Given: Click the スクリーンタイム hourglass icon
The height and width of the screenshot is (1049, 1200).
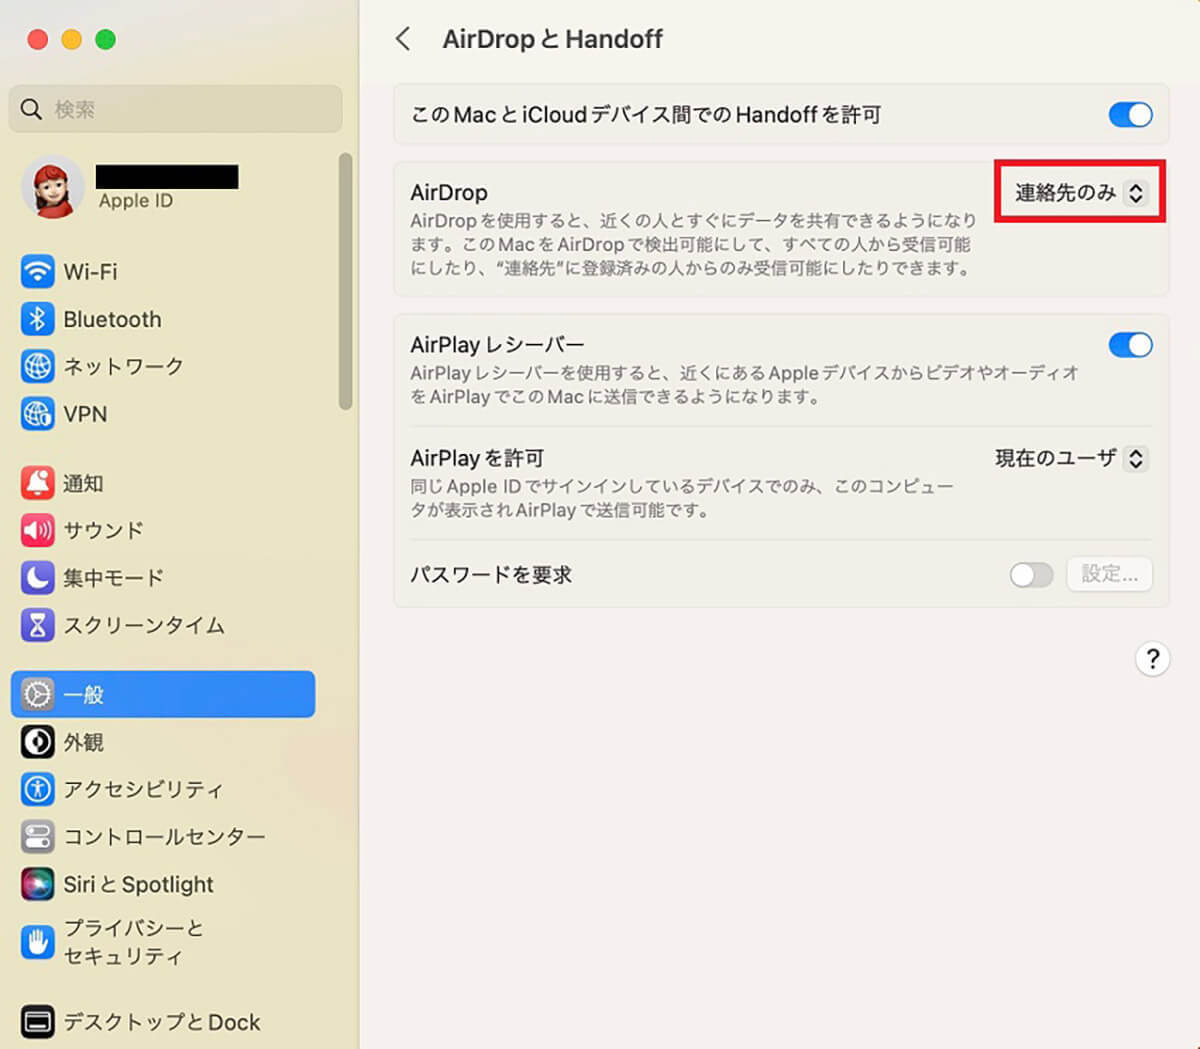Looking at the screenshot, I should [38, 625].
